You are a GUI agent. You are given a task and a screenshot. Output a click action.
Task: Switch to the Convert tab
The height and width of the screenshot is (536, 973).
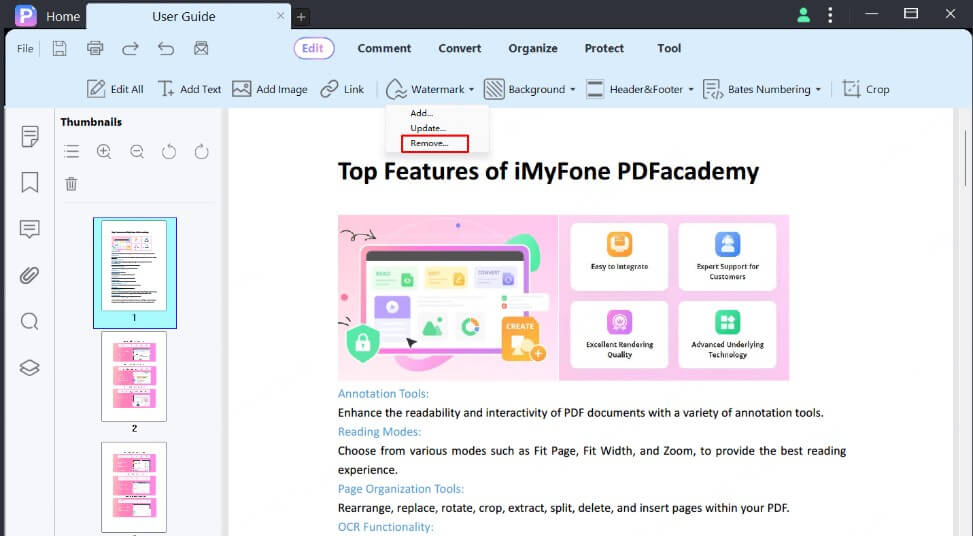click(x=460, y=48)
